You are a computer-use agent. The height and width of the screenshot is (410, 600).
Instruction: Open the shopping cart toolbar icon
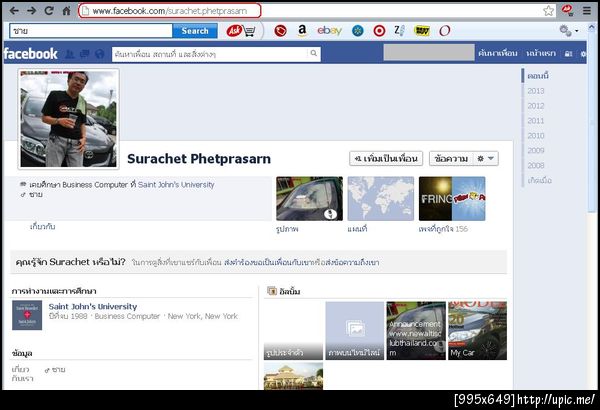[x=249, y=31]
